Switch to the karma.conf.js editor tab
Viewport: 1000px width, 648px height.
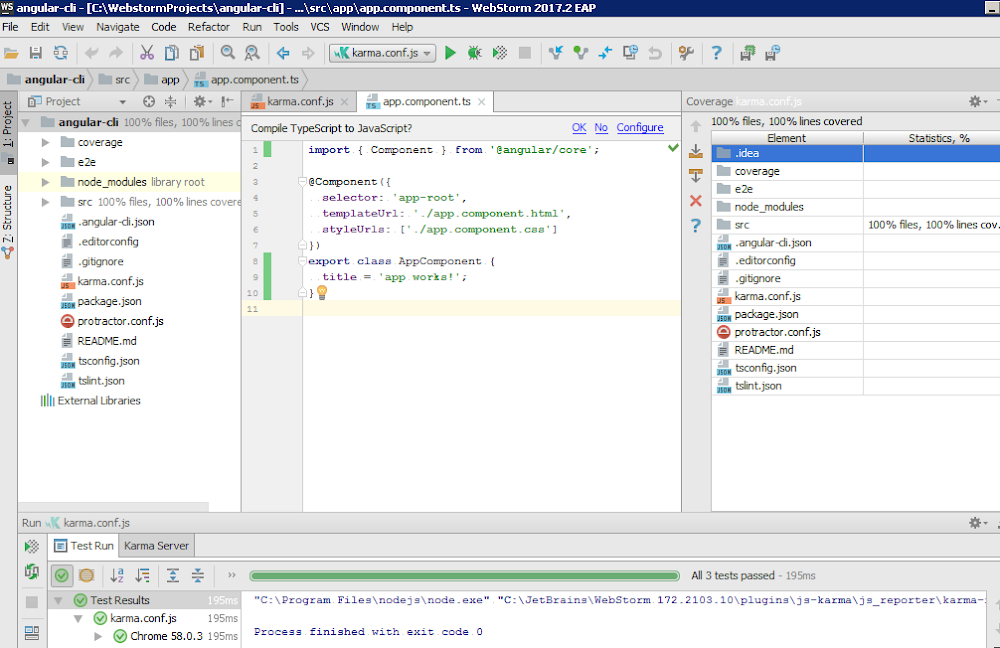(x=300, y=101)
